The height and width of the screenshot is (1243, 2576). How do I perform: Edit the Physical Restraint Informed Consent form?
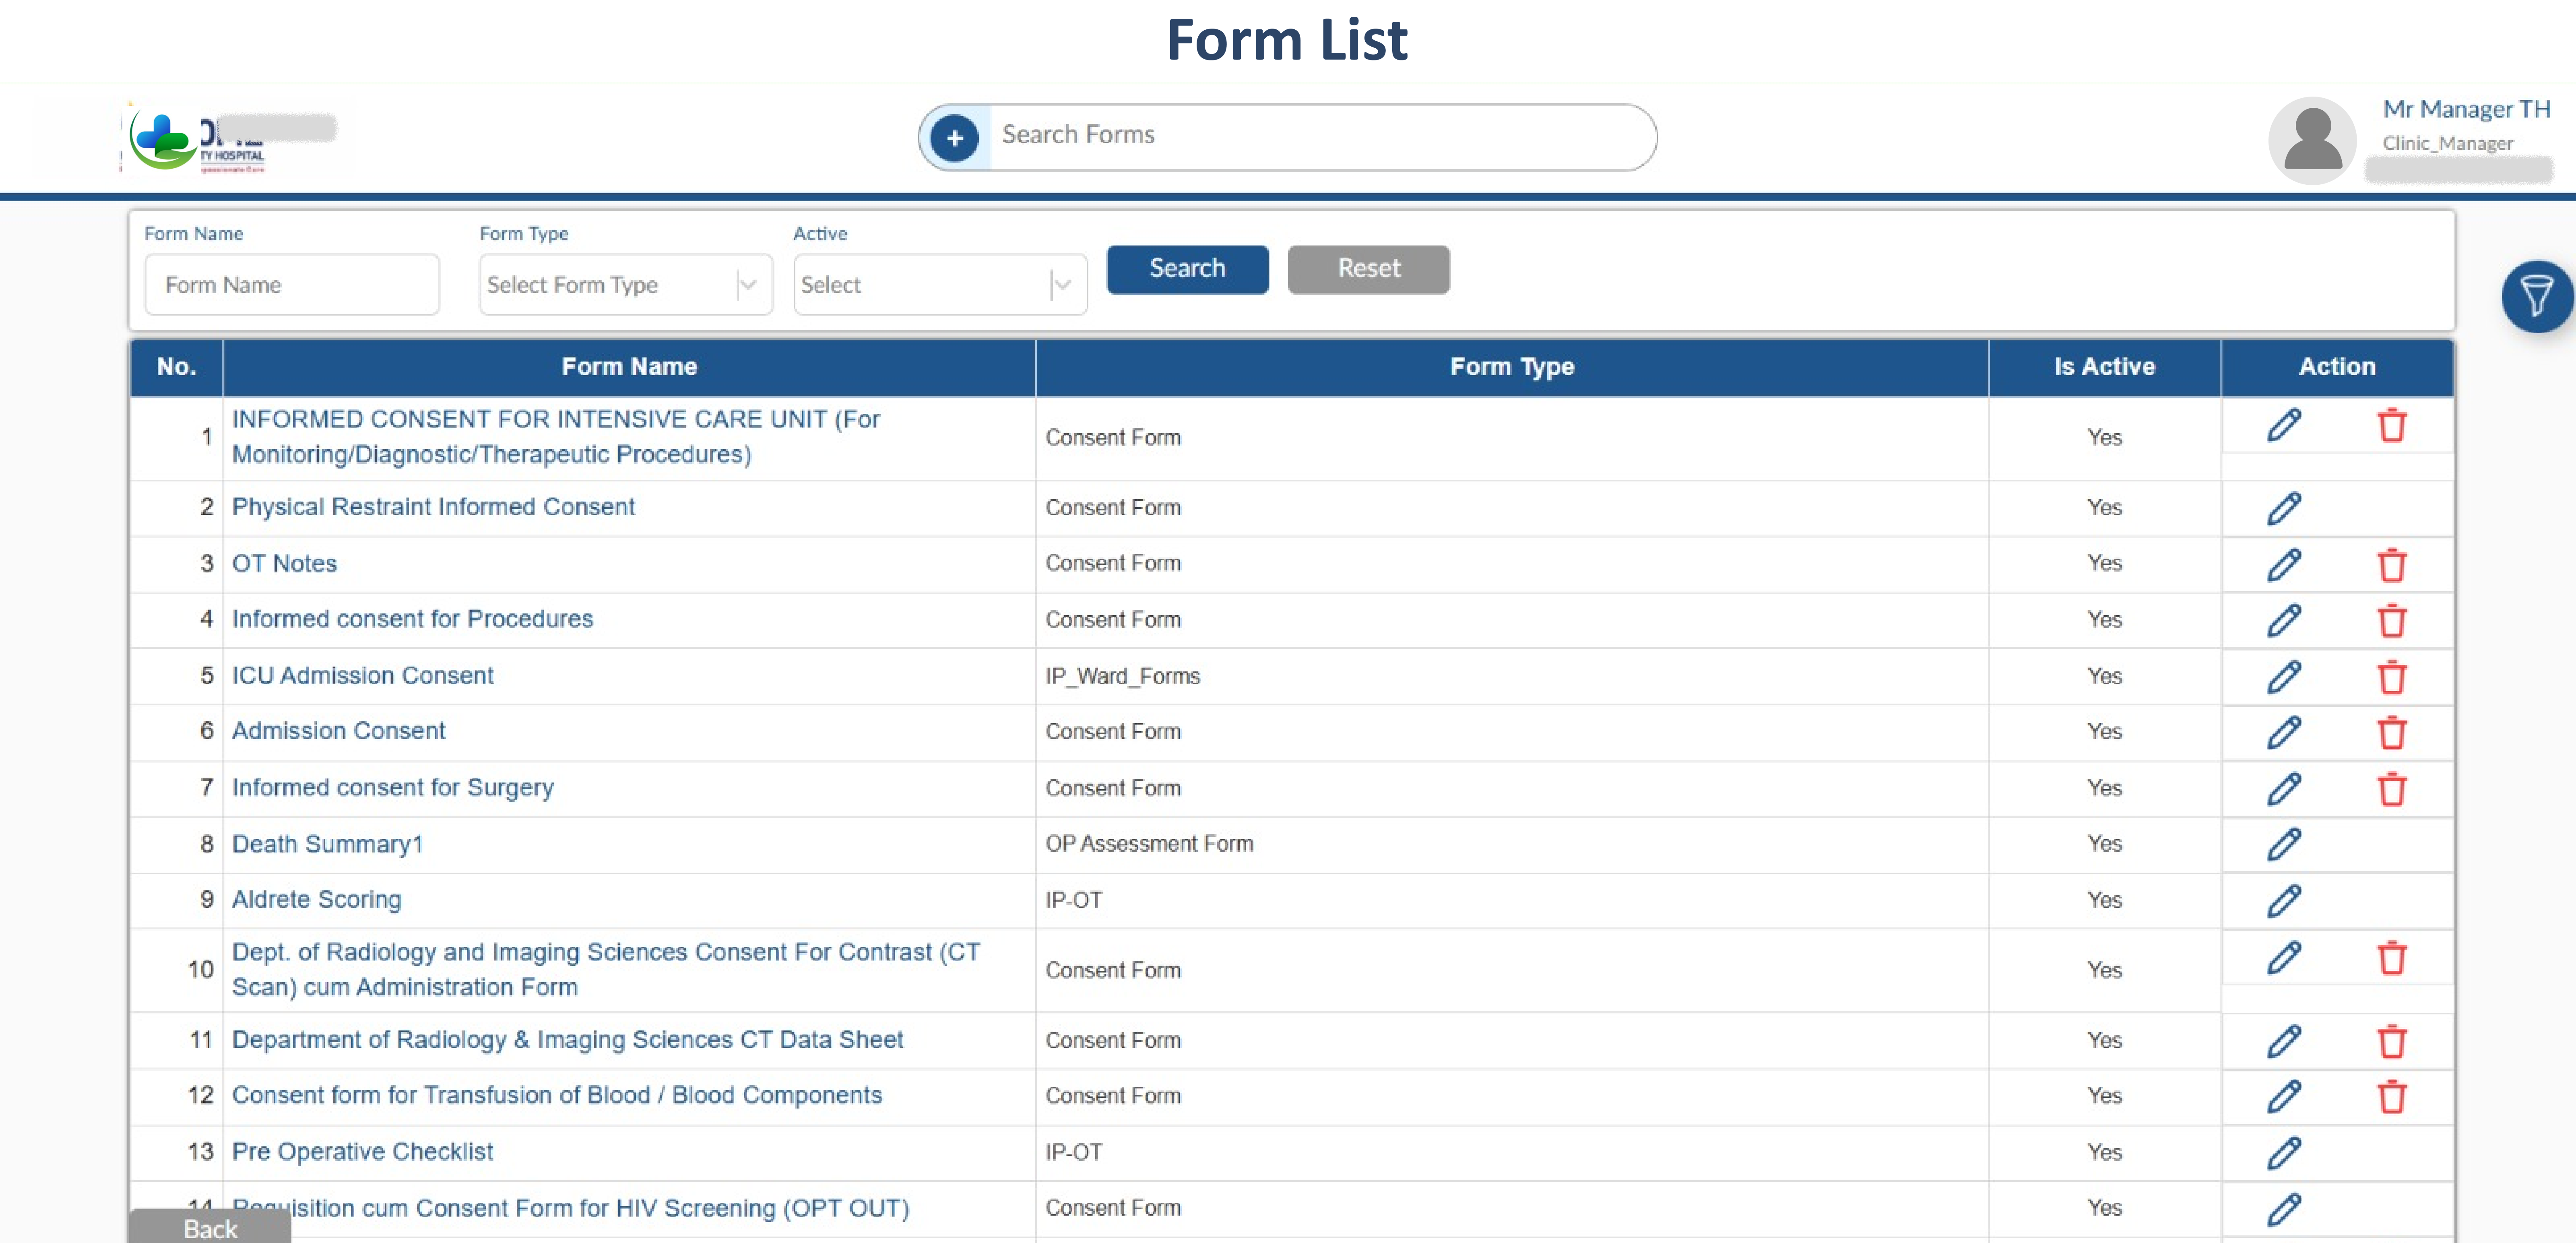tap(2284, 508)
